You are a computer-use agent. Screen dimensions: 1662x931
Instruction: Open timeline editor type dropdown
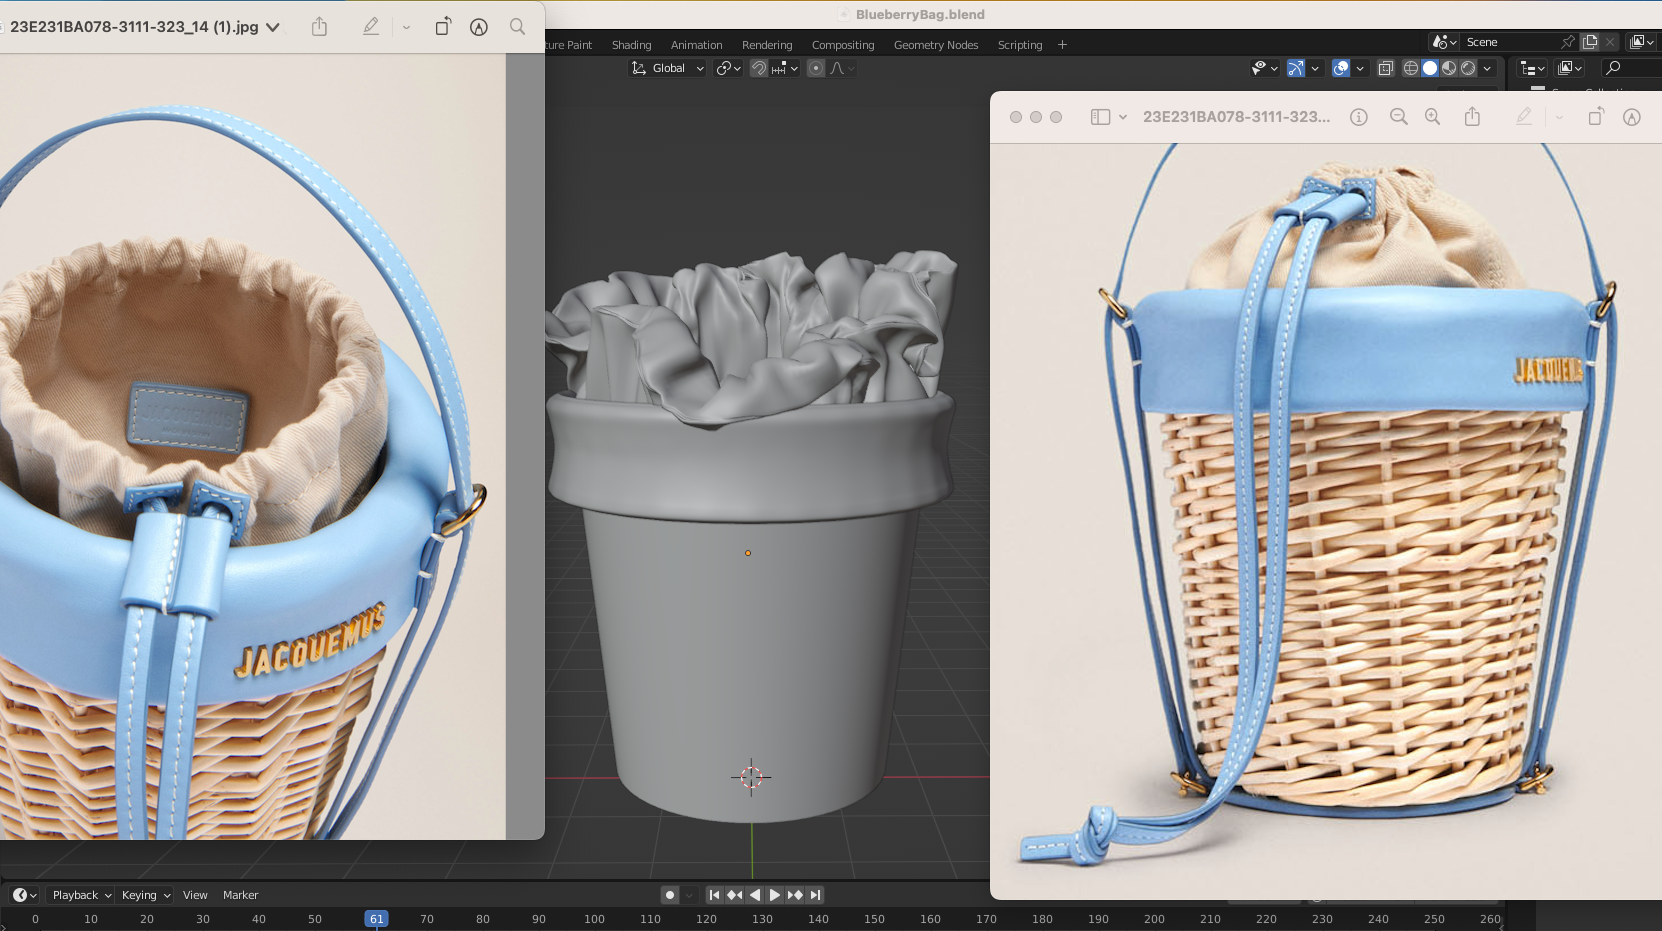pyautogui.click(x=24, y=895)
